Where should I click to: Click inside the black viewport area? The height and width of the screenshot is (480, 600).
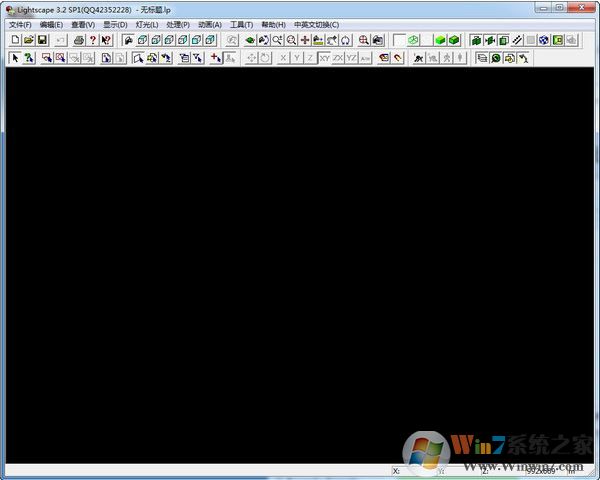coord(300,260)
